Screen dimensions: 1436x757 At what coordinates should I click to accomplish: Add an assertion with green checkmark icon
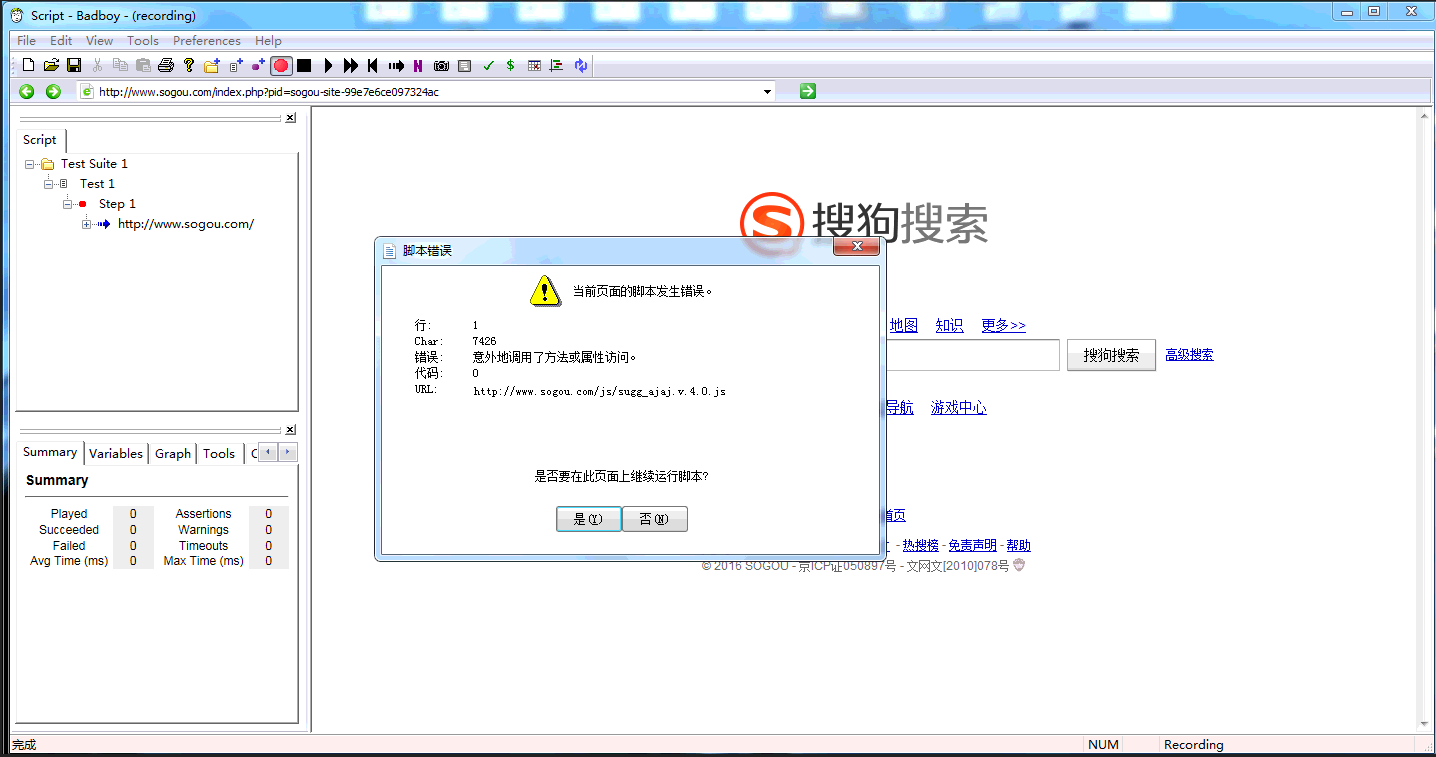(x=488, y=66)
